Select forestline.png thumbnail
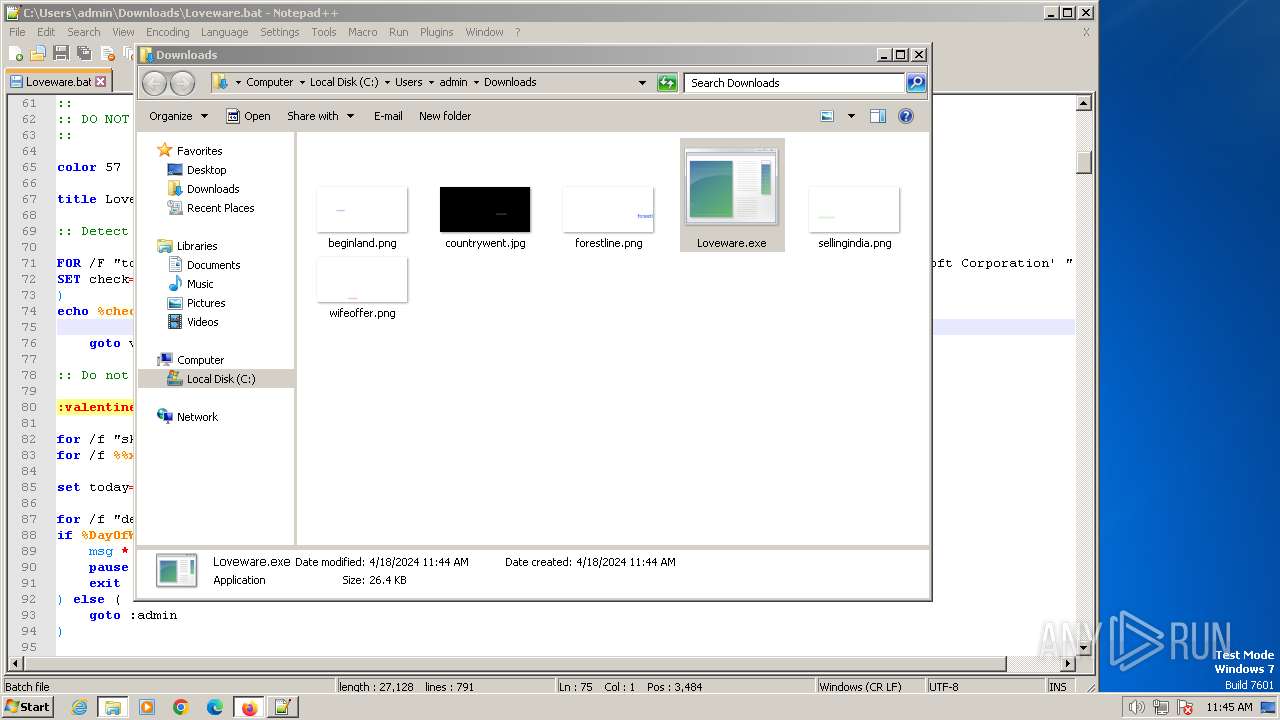Screen dimensions: 1280x720 (x=608, y=209)
